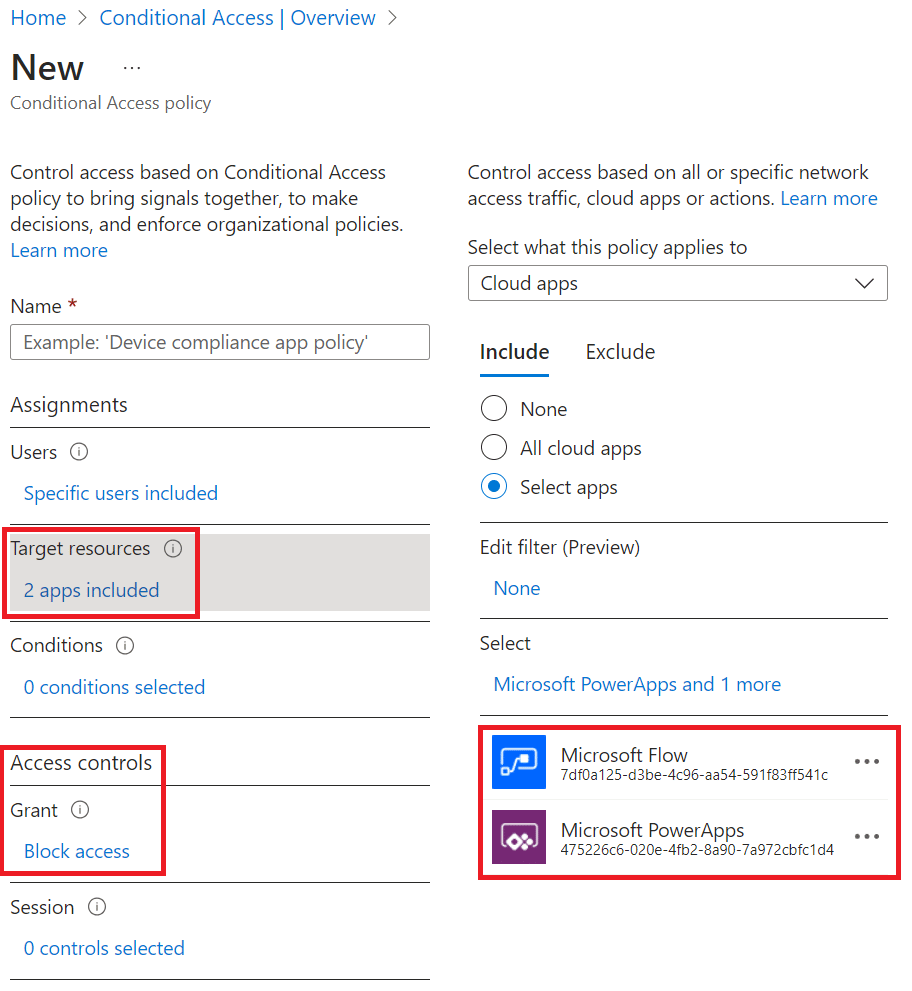Select the None radio option
The height and width of the screenshot is (991, 912).
point(494,408)
